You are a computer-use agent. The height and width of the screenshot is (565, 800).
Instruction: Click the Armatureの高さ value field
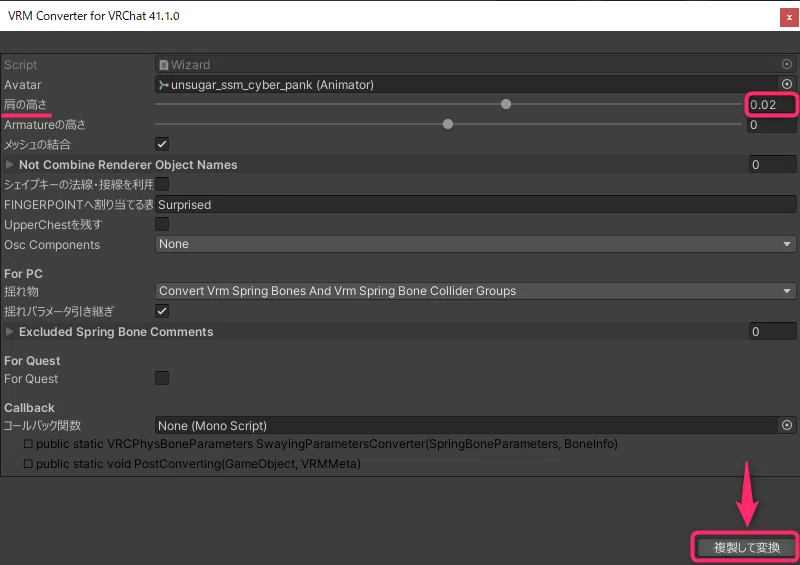(x=772, y=125)
